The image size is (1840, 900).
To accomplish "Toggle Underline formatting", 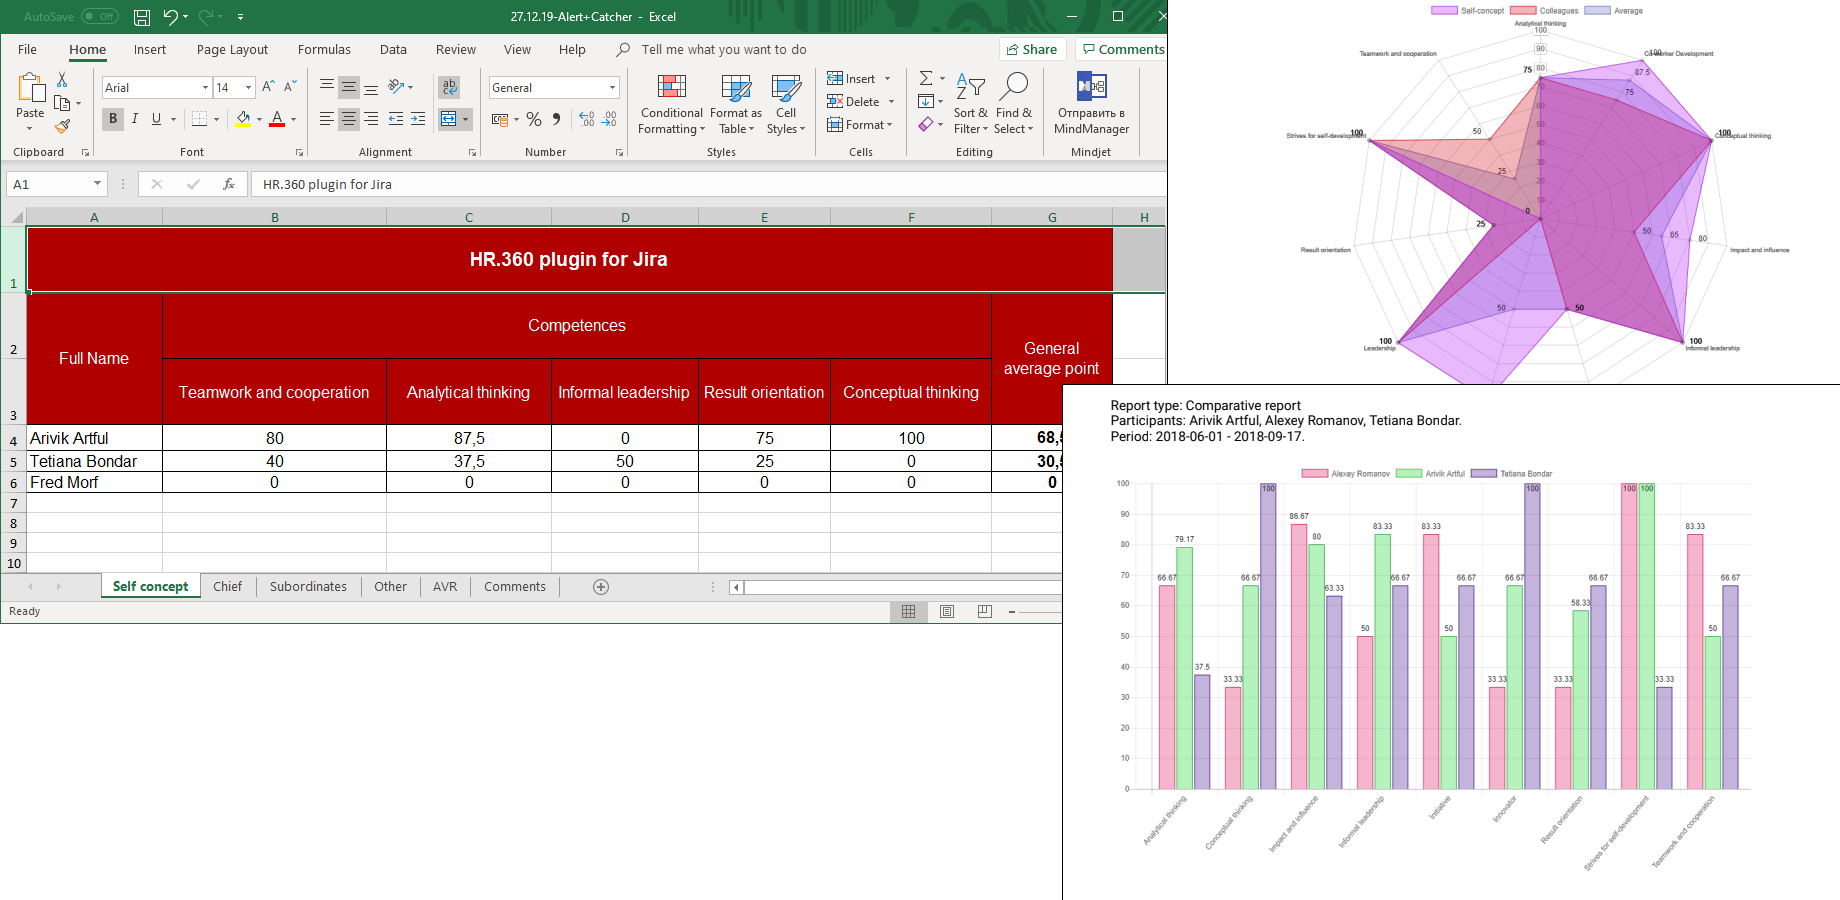I will (156, 119).
